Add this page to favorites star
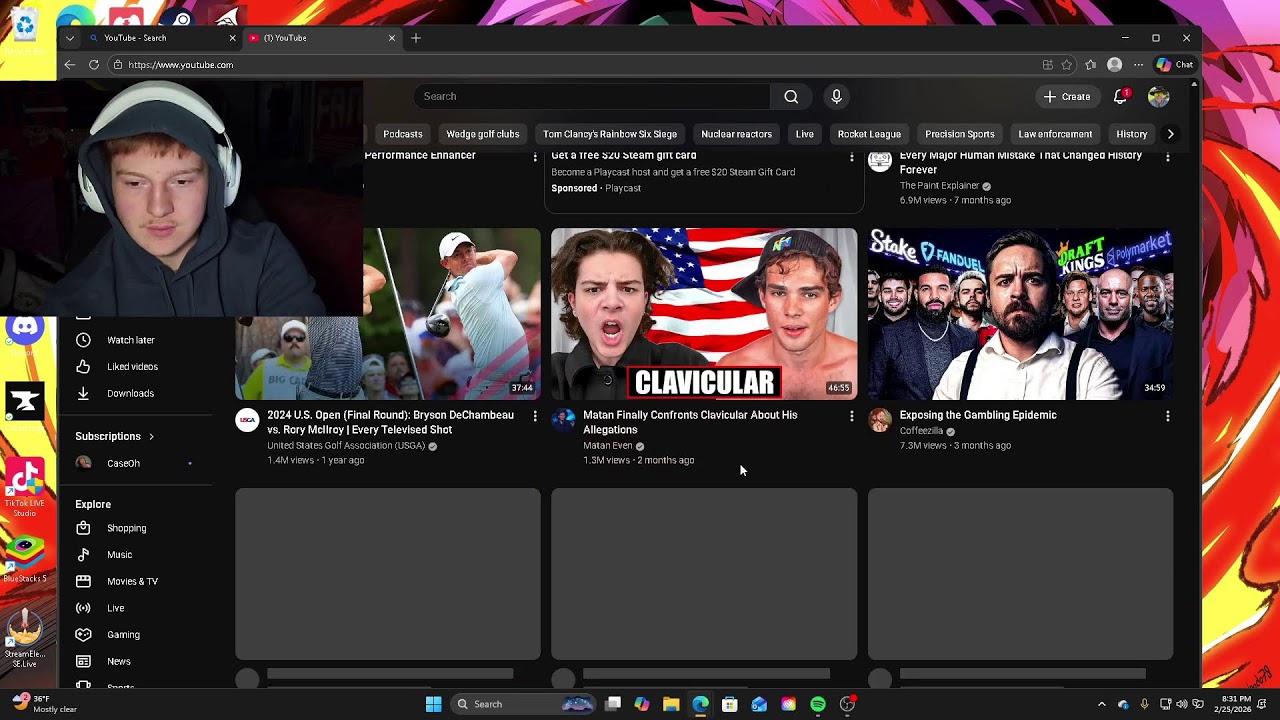Viewport: 1280px width, 720px height. pos(1067,64)
